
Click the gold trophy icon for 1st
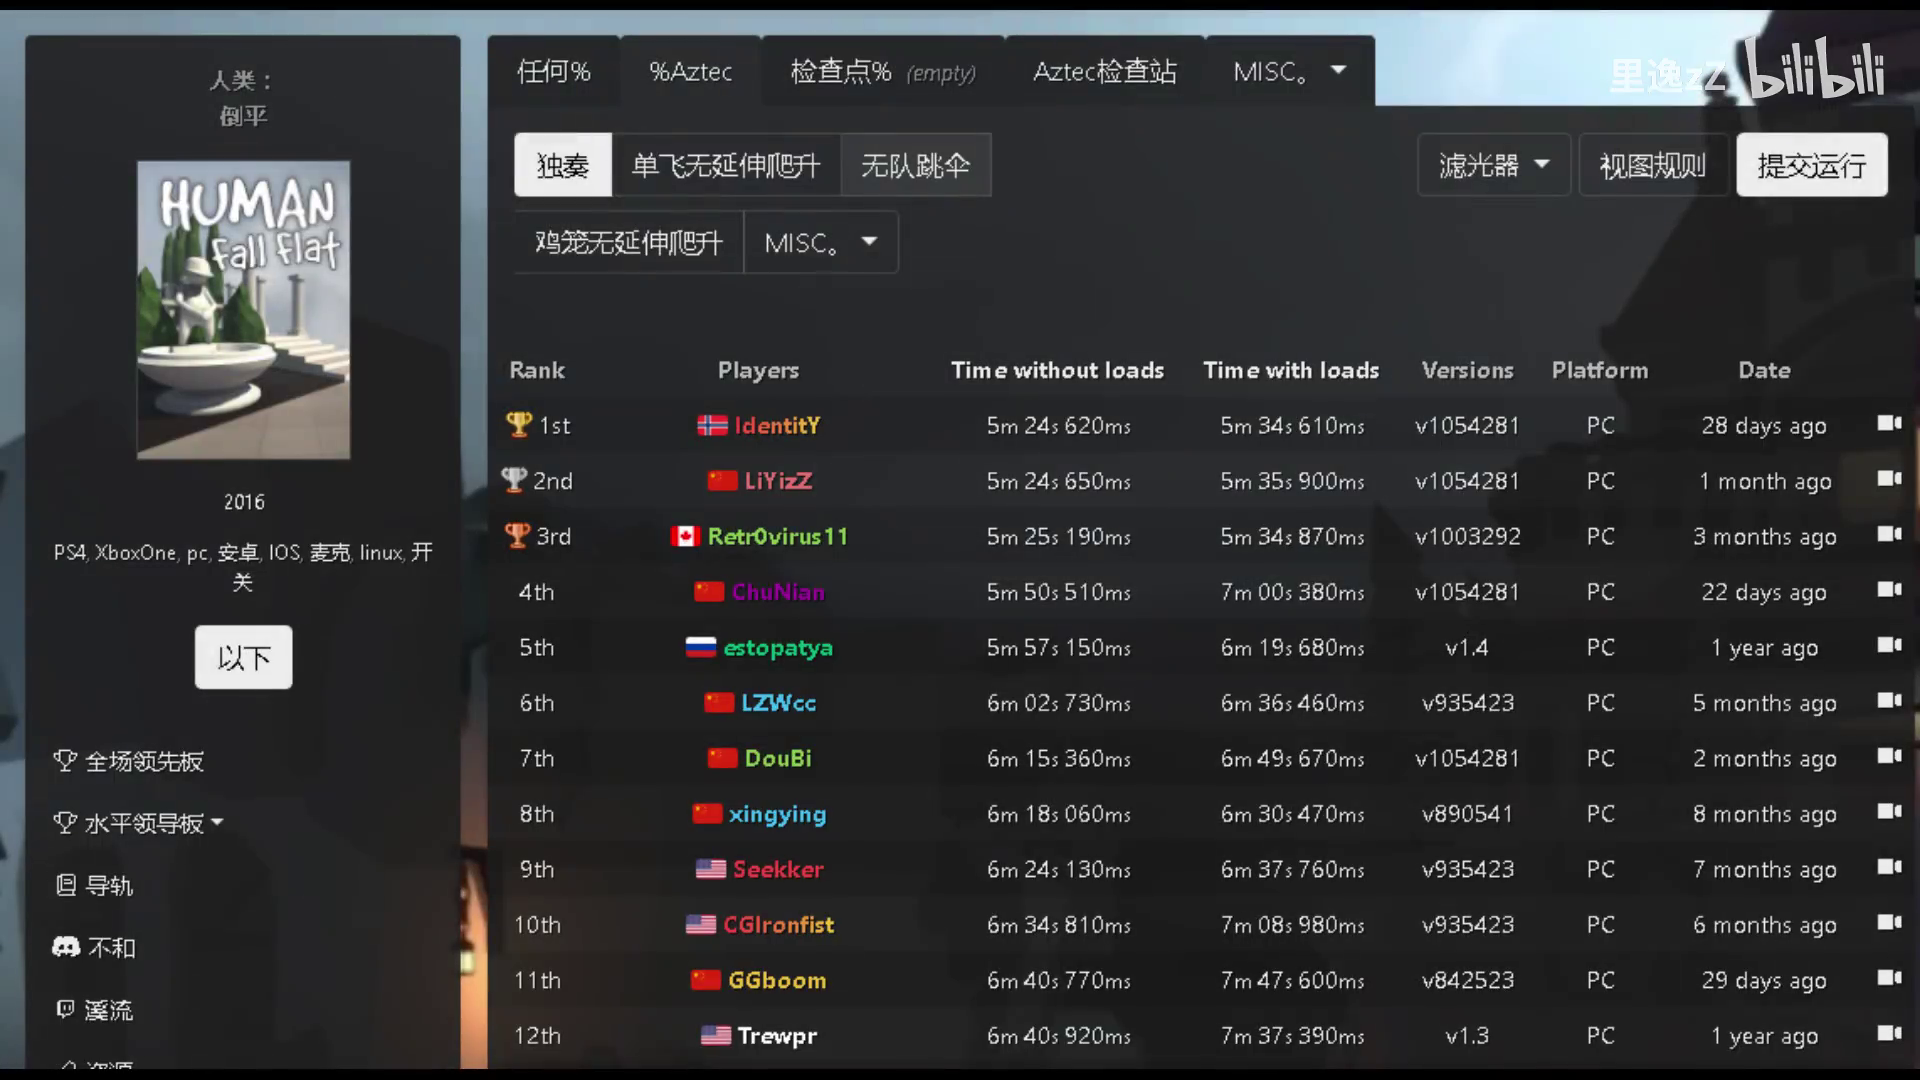[x=519, y=425]
